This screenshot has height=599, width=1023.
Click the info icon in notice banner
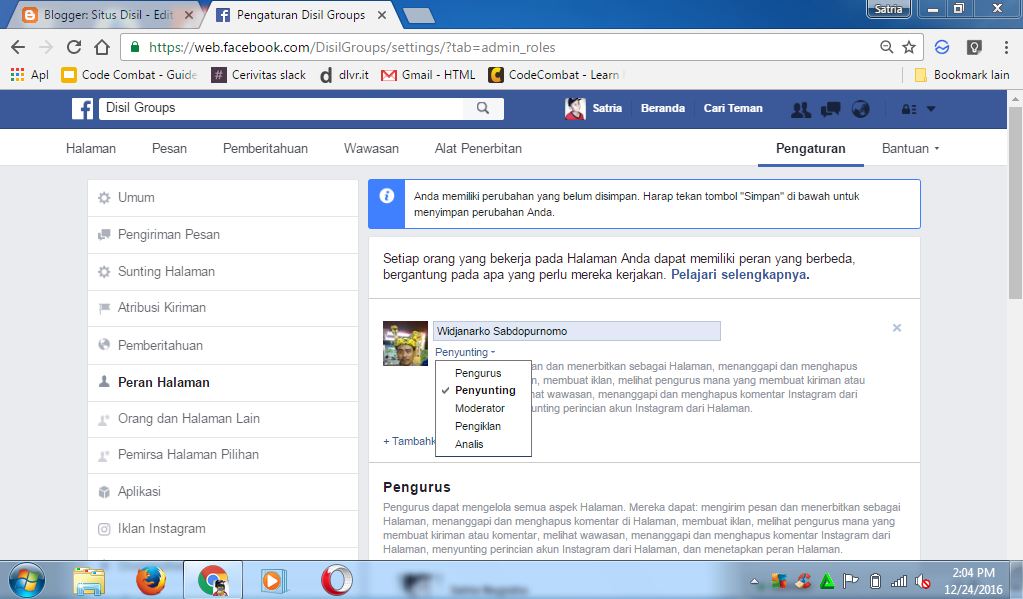(x=386, y=196)
